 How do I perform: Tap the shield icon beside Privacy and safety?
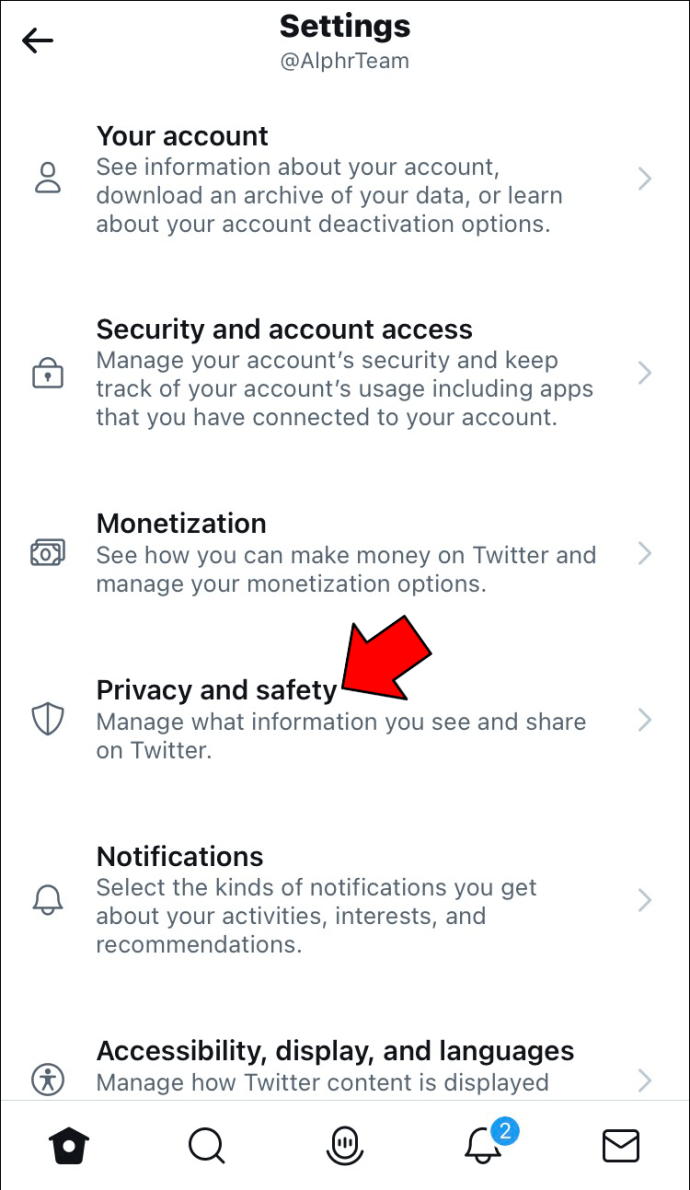[48, 719]
